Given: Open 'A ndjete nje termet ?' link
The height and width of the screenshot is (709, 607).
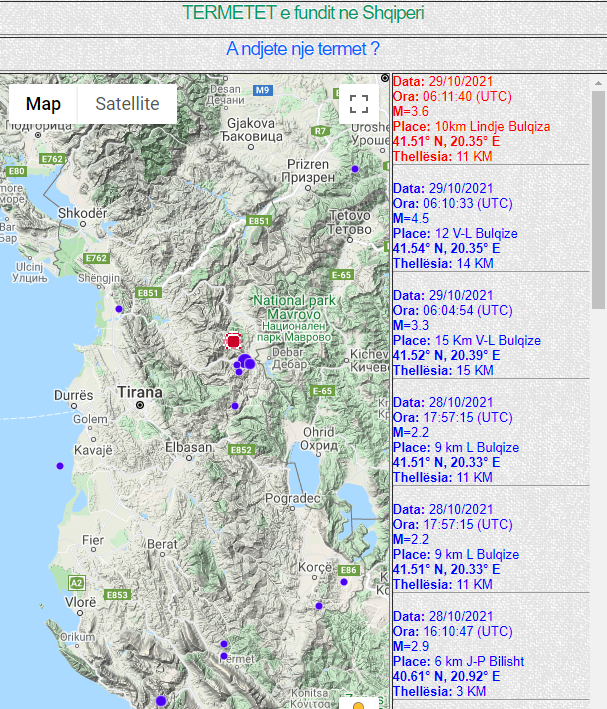Looking at the screenshot, I should (x=303, y=48).
